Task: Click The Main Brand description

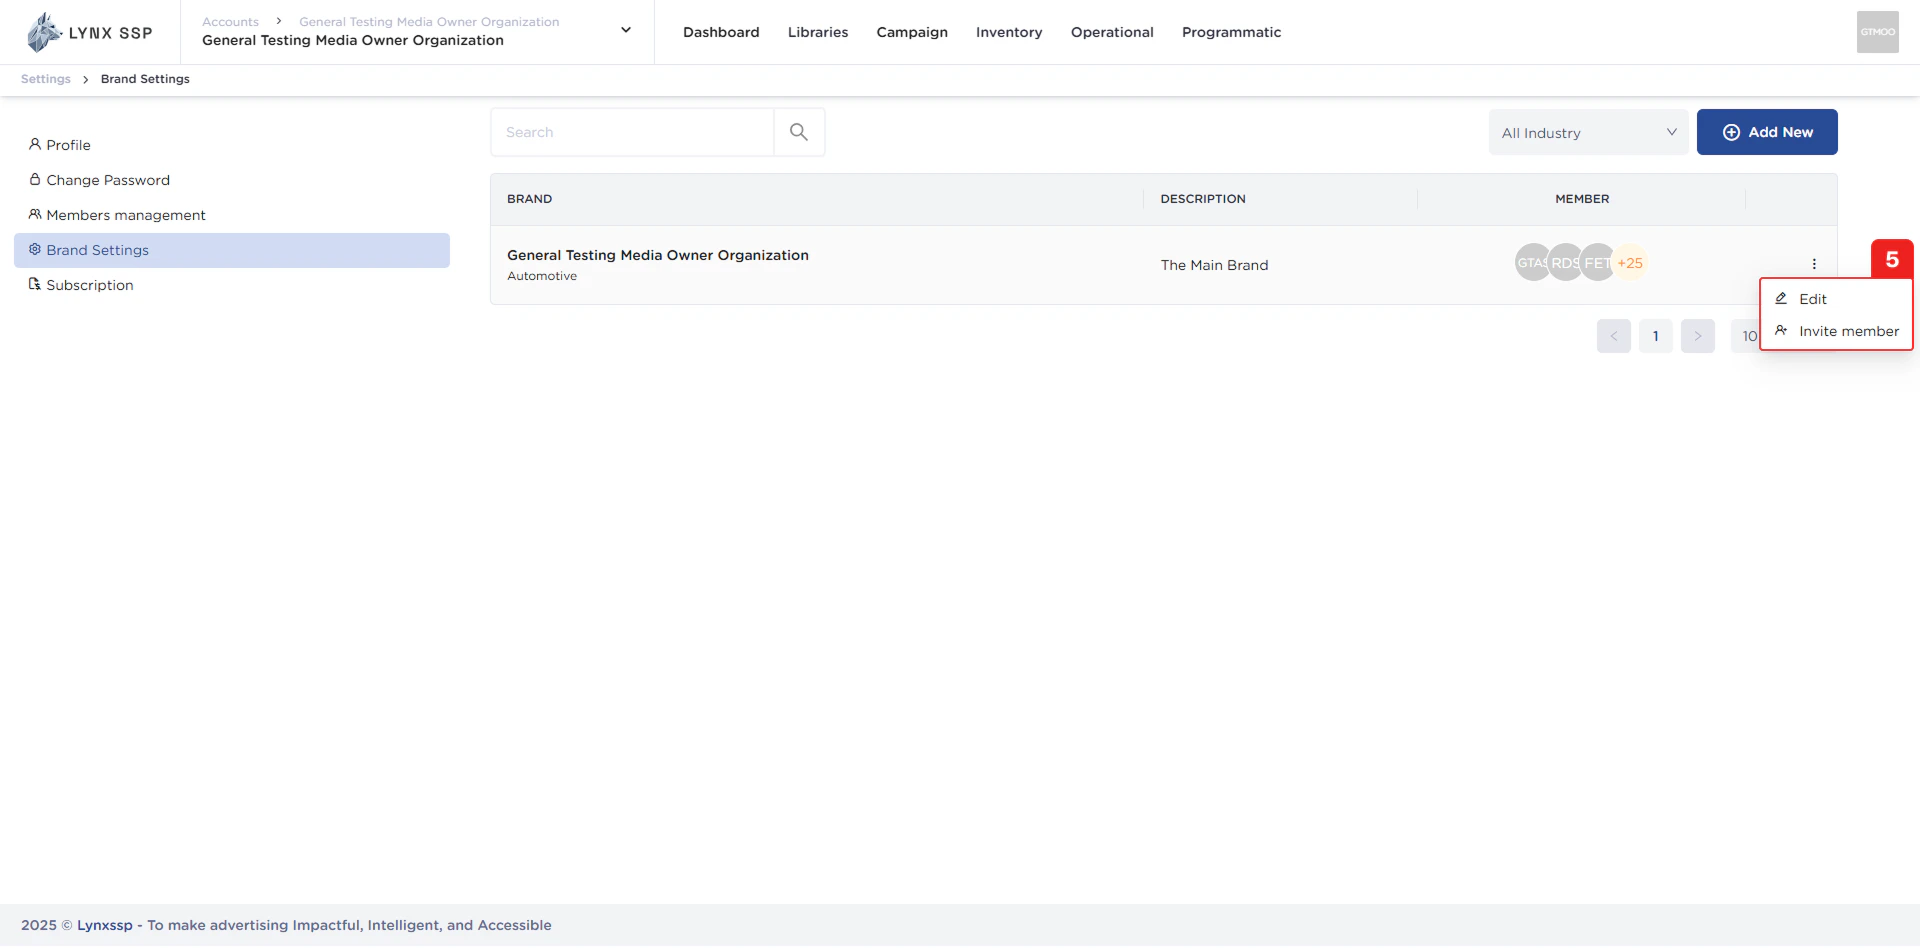Action: coord(1214,265)
